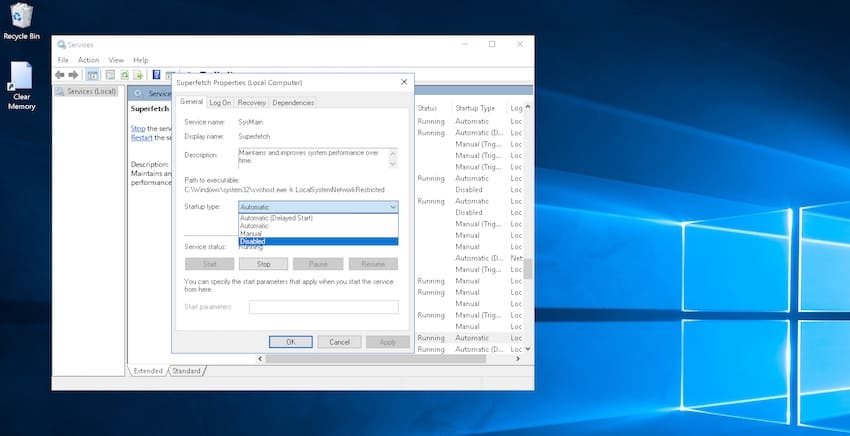The height and width of the screenshot is (436, 850).
Task: Choose the Automatic option in open list
Action: pos(319,226)
